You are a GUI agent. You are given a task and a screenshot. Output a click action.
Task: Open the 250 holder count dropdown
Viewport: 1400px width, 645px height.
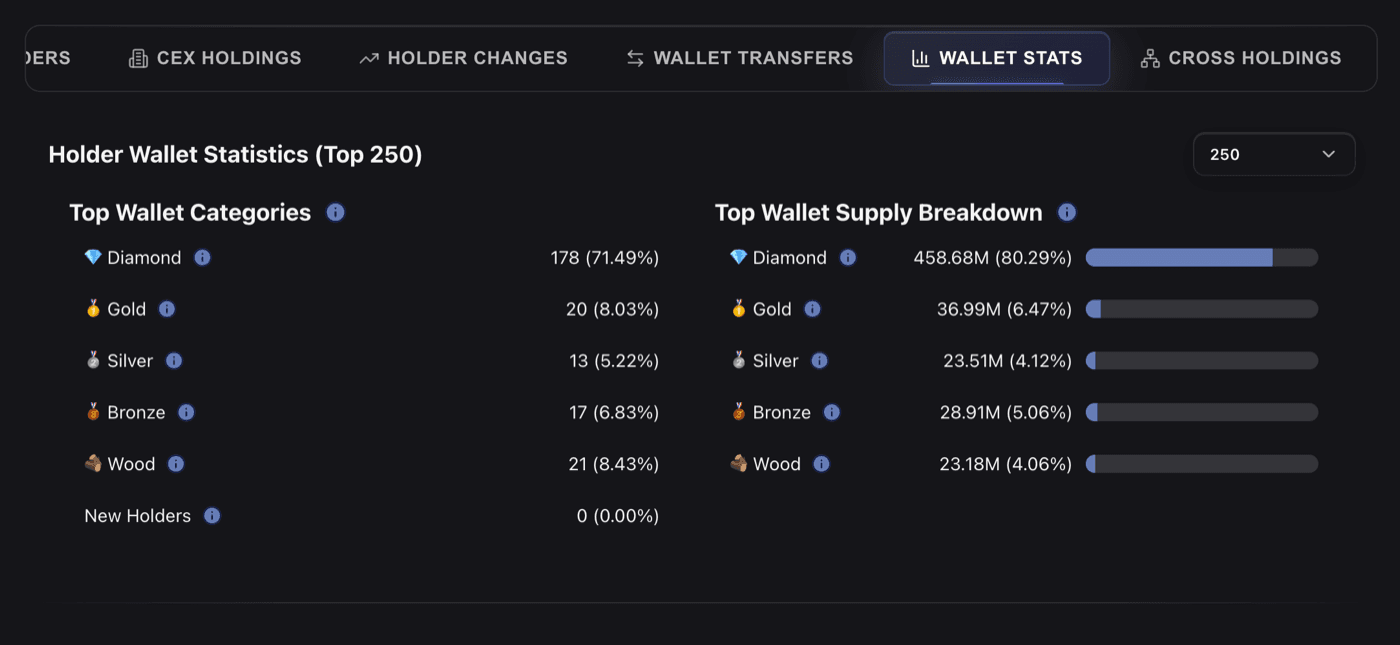pos(1274,154)
